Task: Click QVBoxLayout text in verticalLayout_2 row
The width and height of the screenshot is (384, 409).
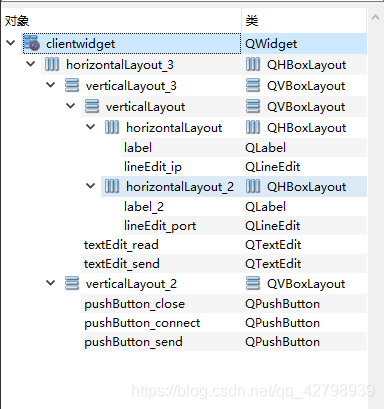Action: (306, 284)
